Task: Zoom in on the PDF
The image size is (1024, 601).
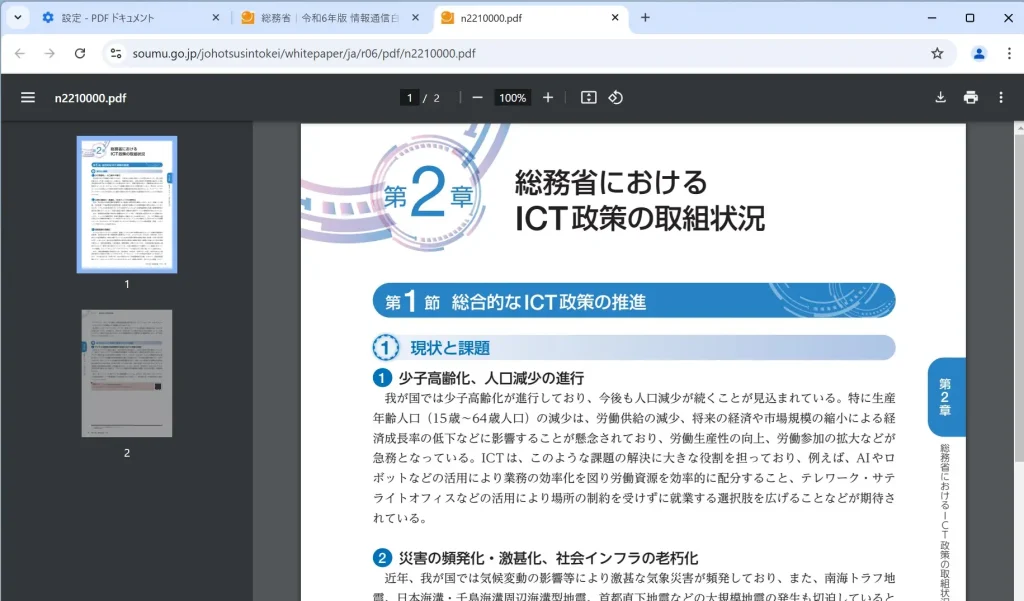Action: point(547,97)
